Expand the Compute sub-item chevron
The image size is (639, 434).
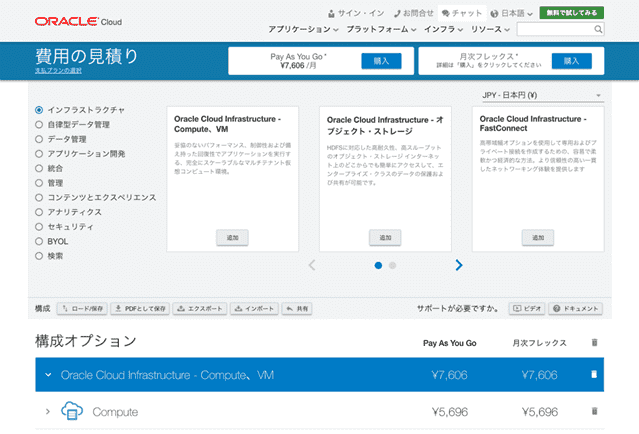click(48, 412)
